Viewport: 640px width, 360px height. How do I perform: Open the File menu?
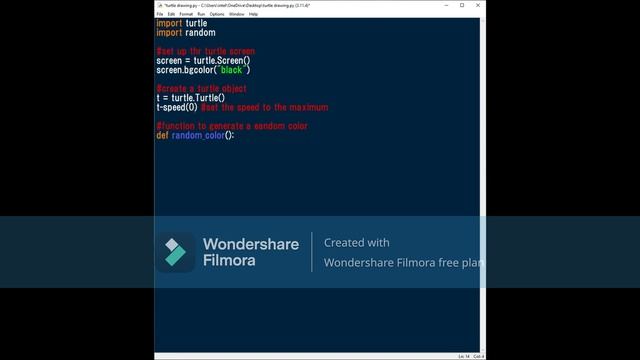(x=160, y=14)
